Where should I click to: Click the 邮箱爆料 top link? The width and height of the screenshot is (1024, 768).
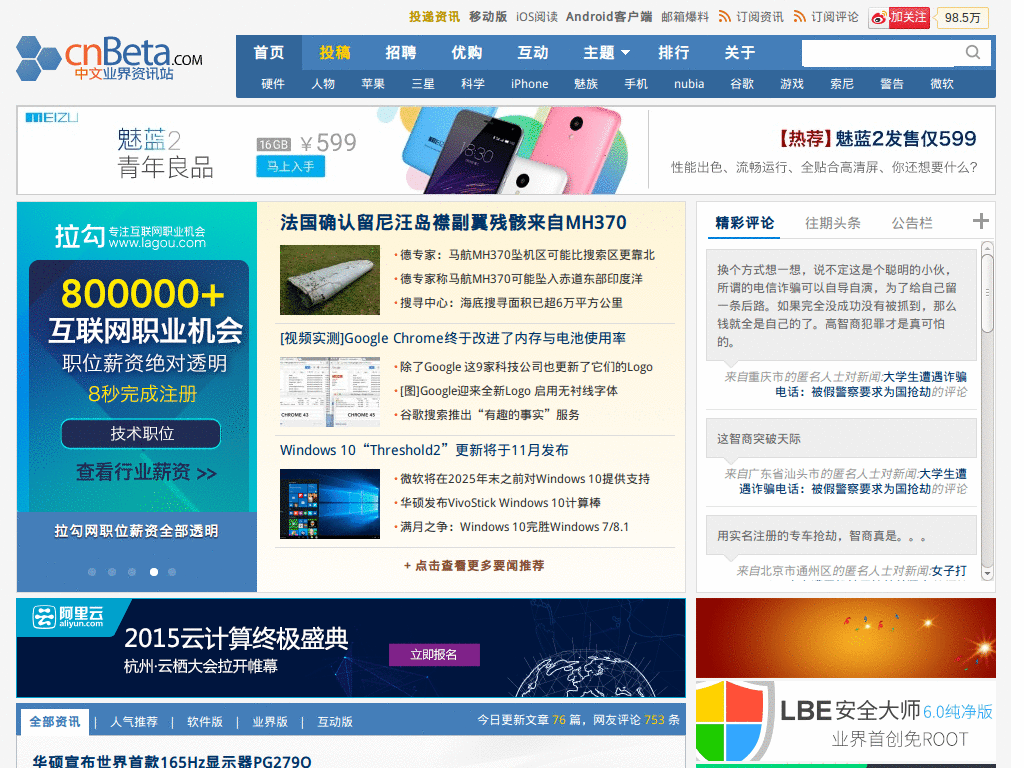point(684,16)
